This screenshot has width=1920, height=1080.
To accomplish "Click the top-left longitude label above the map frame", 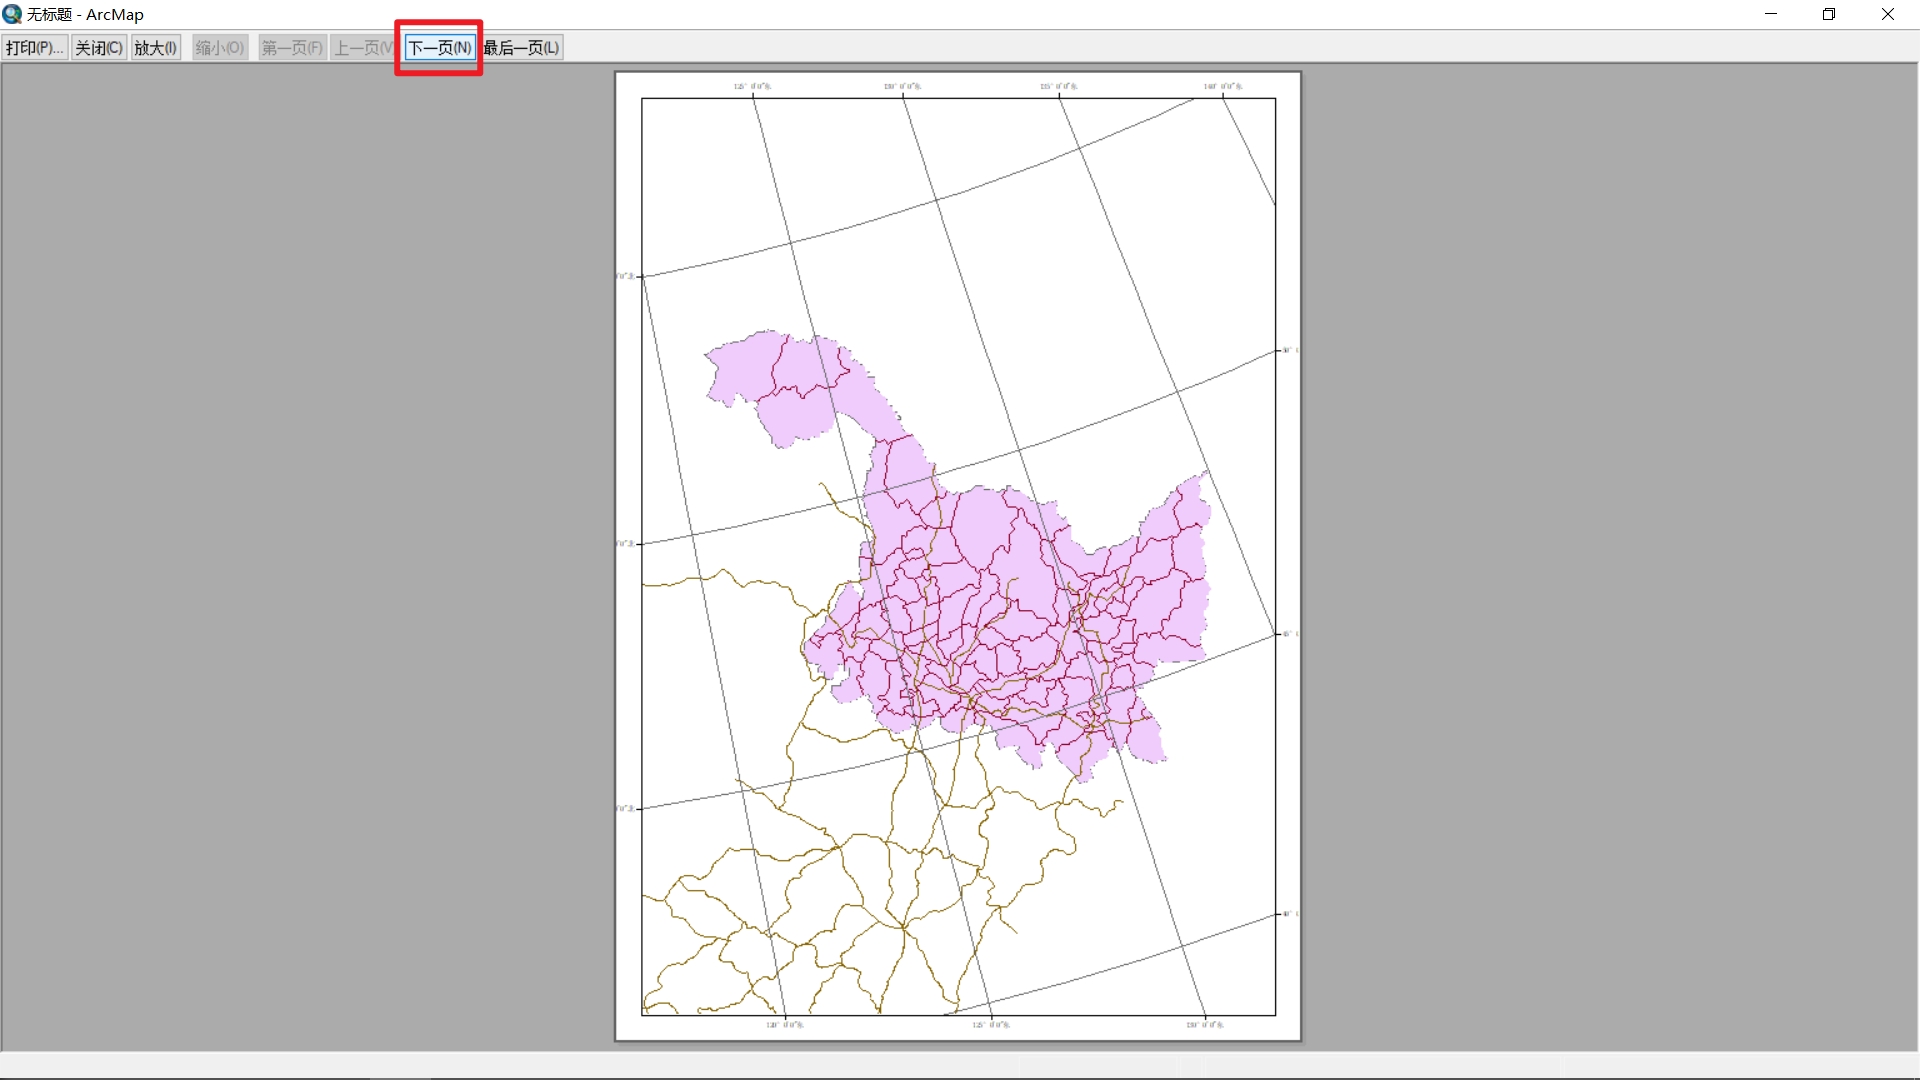I will coord(752,86).
